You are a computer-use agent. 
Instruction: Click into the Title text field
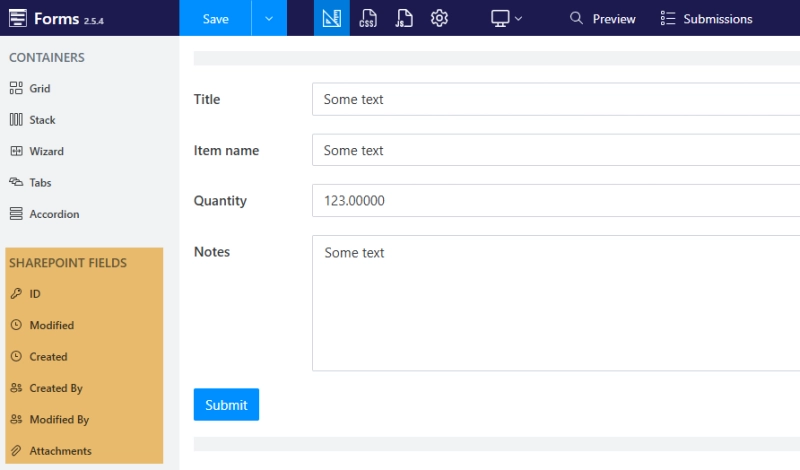[x=555, y=99]
